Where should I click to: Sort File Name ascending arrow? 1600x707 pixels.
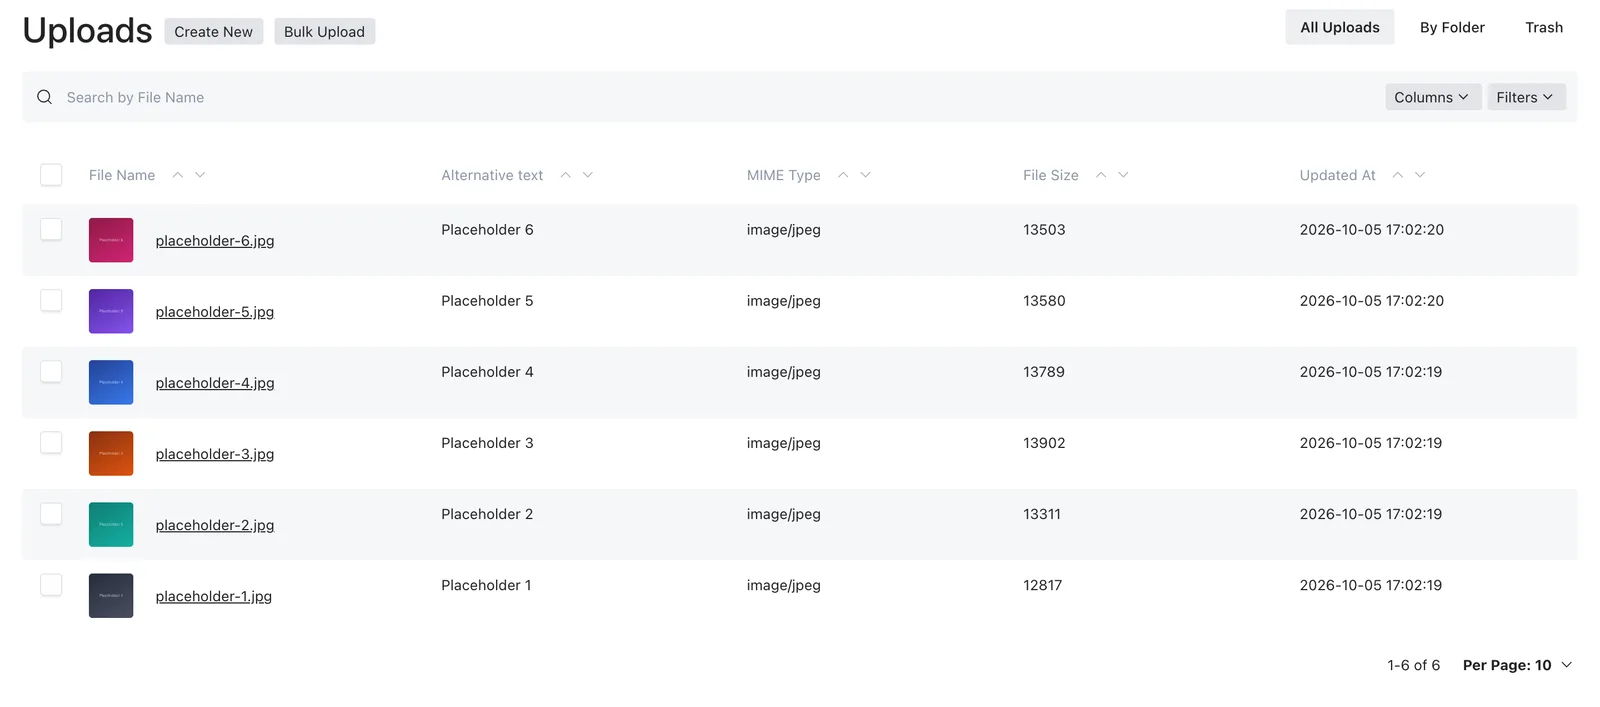tap(177, 175)
